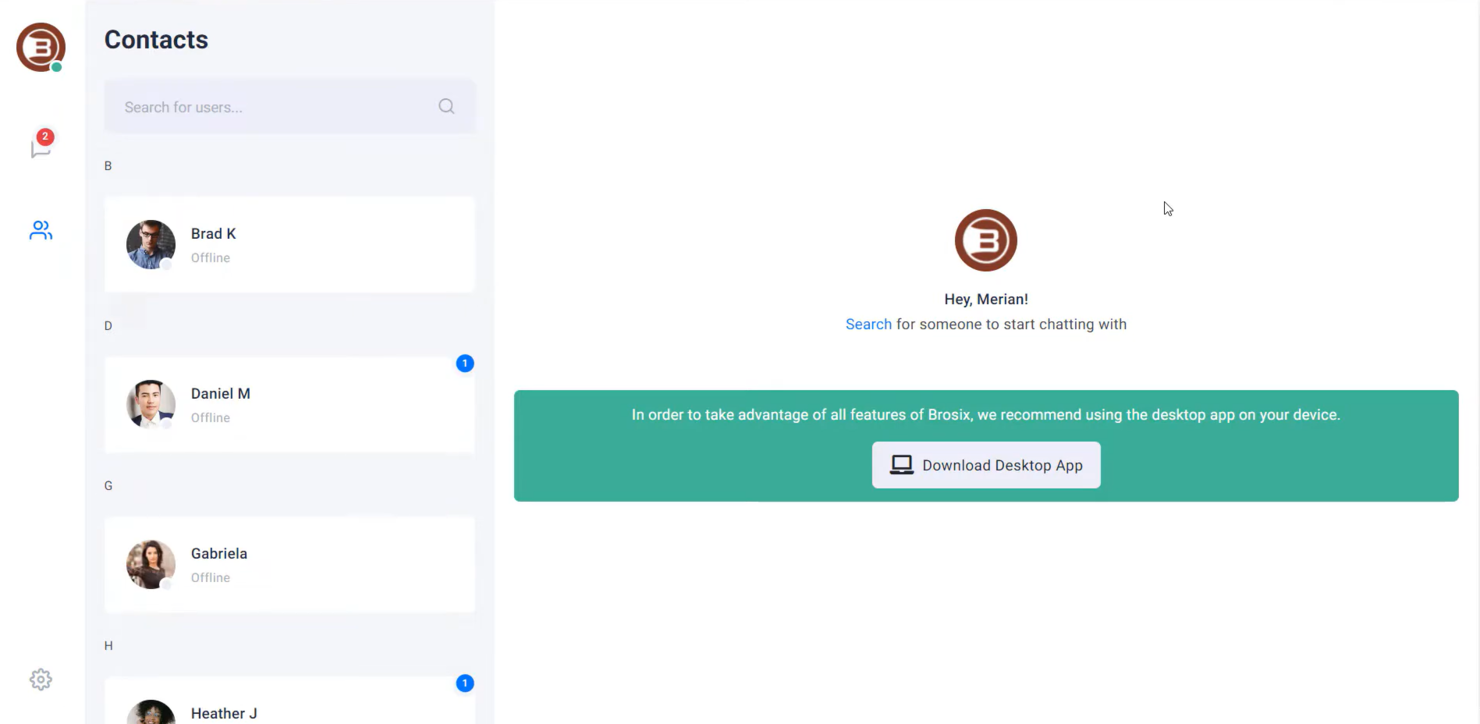Click the magnifier icon in search box
This screenshot has height=724, width=1480.
447,107
